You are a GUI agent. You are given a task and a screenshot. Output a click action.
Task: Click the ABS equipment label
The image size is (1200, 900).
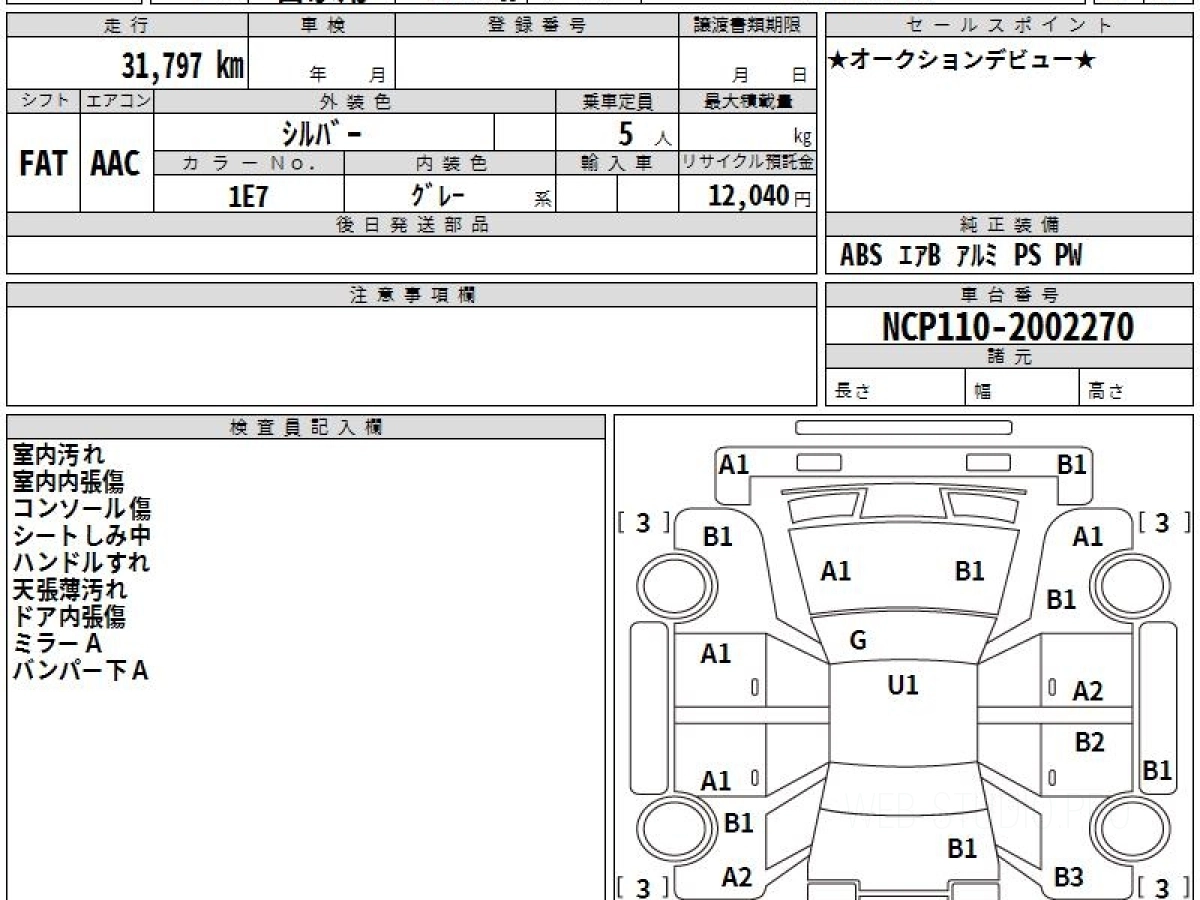(860, 256)
